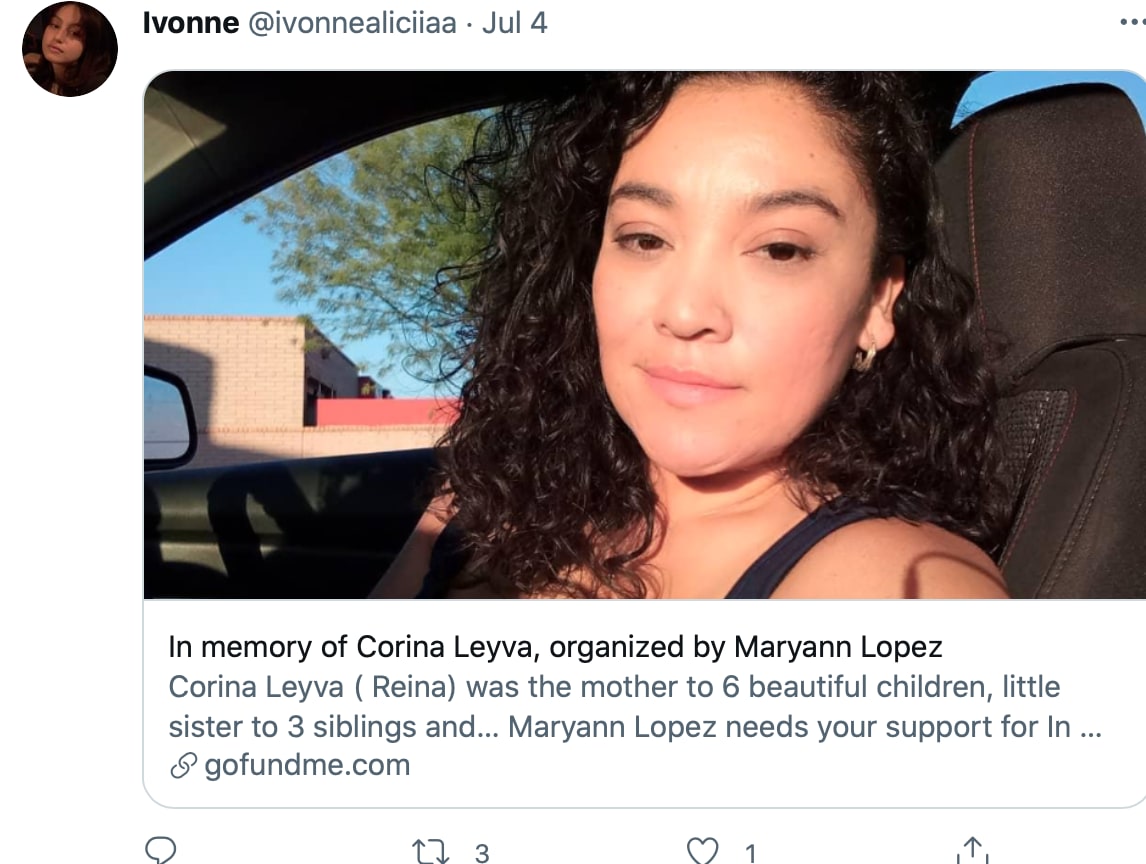This screenshot has height=864, width=1146.
Task: Click the side mirror area in the photo
Action: point(168,417)
